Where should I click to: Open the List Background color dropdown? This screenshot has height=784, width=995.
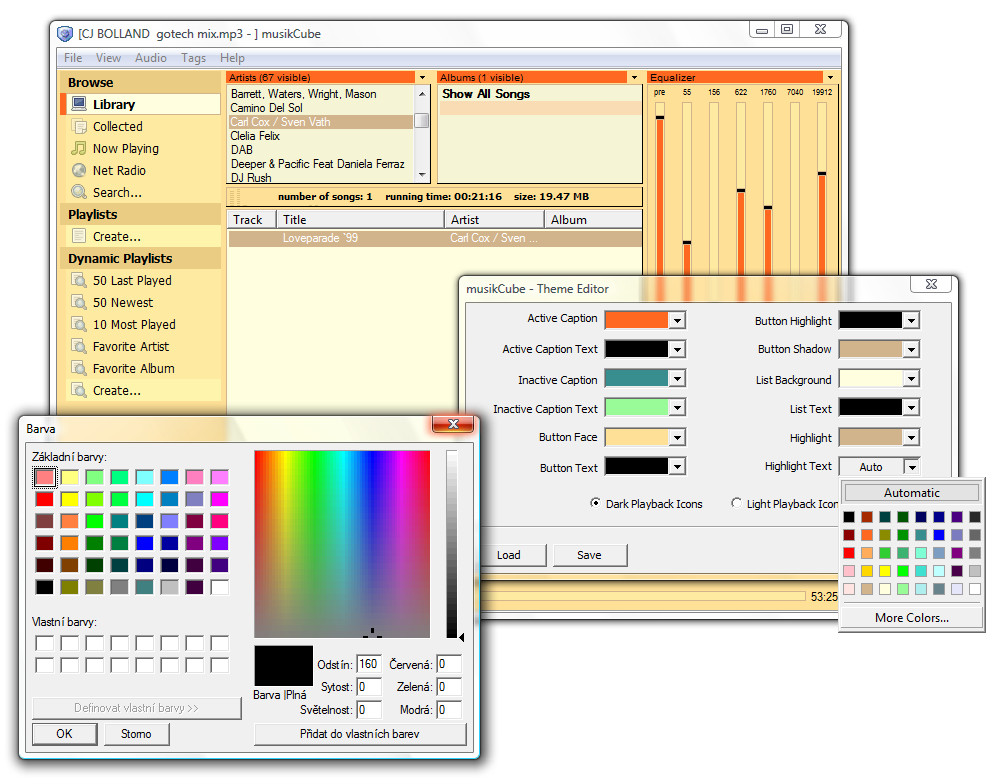coord(911,379)
